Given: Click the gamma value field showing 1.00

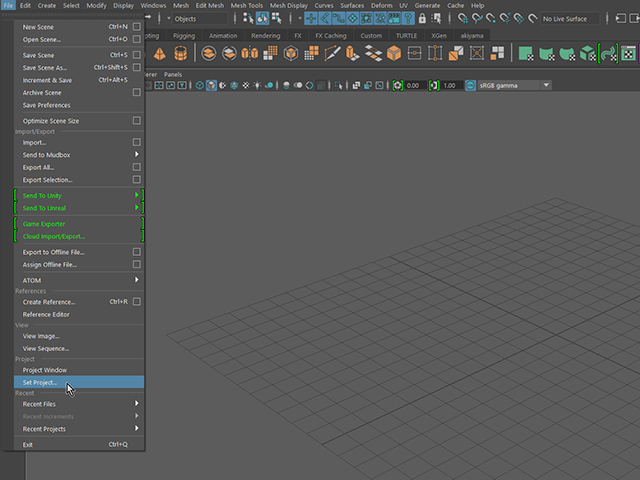Looking at the screenshot, I should click(x=452, y=85).
